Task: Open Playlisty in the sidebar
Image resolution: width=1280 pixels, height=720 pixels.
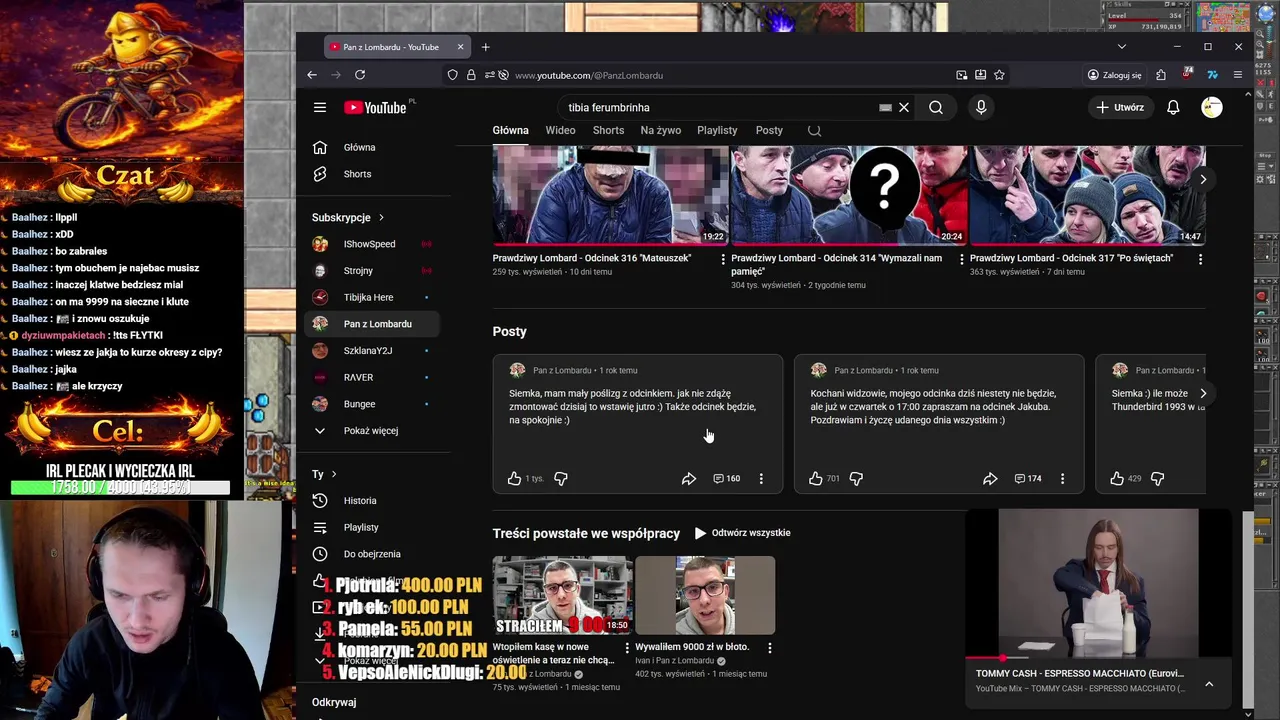Action: tap(372, 527)
